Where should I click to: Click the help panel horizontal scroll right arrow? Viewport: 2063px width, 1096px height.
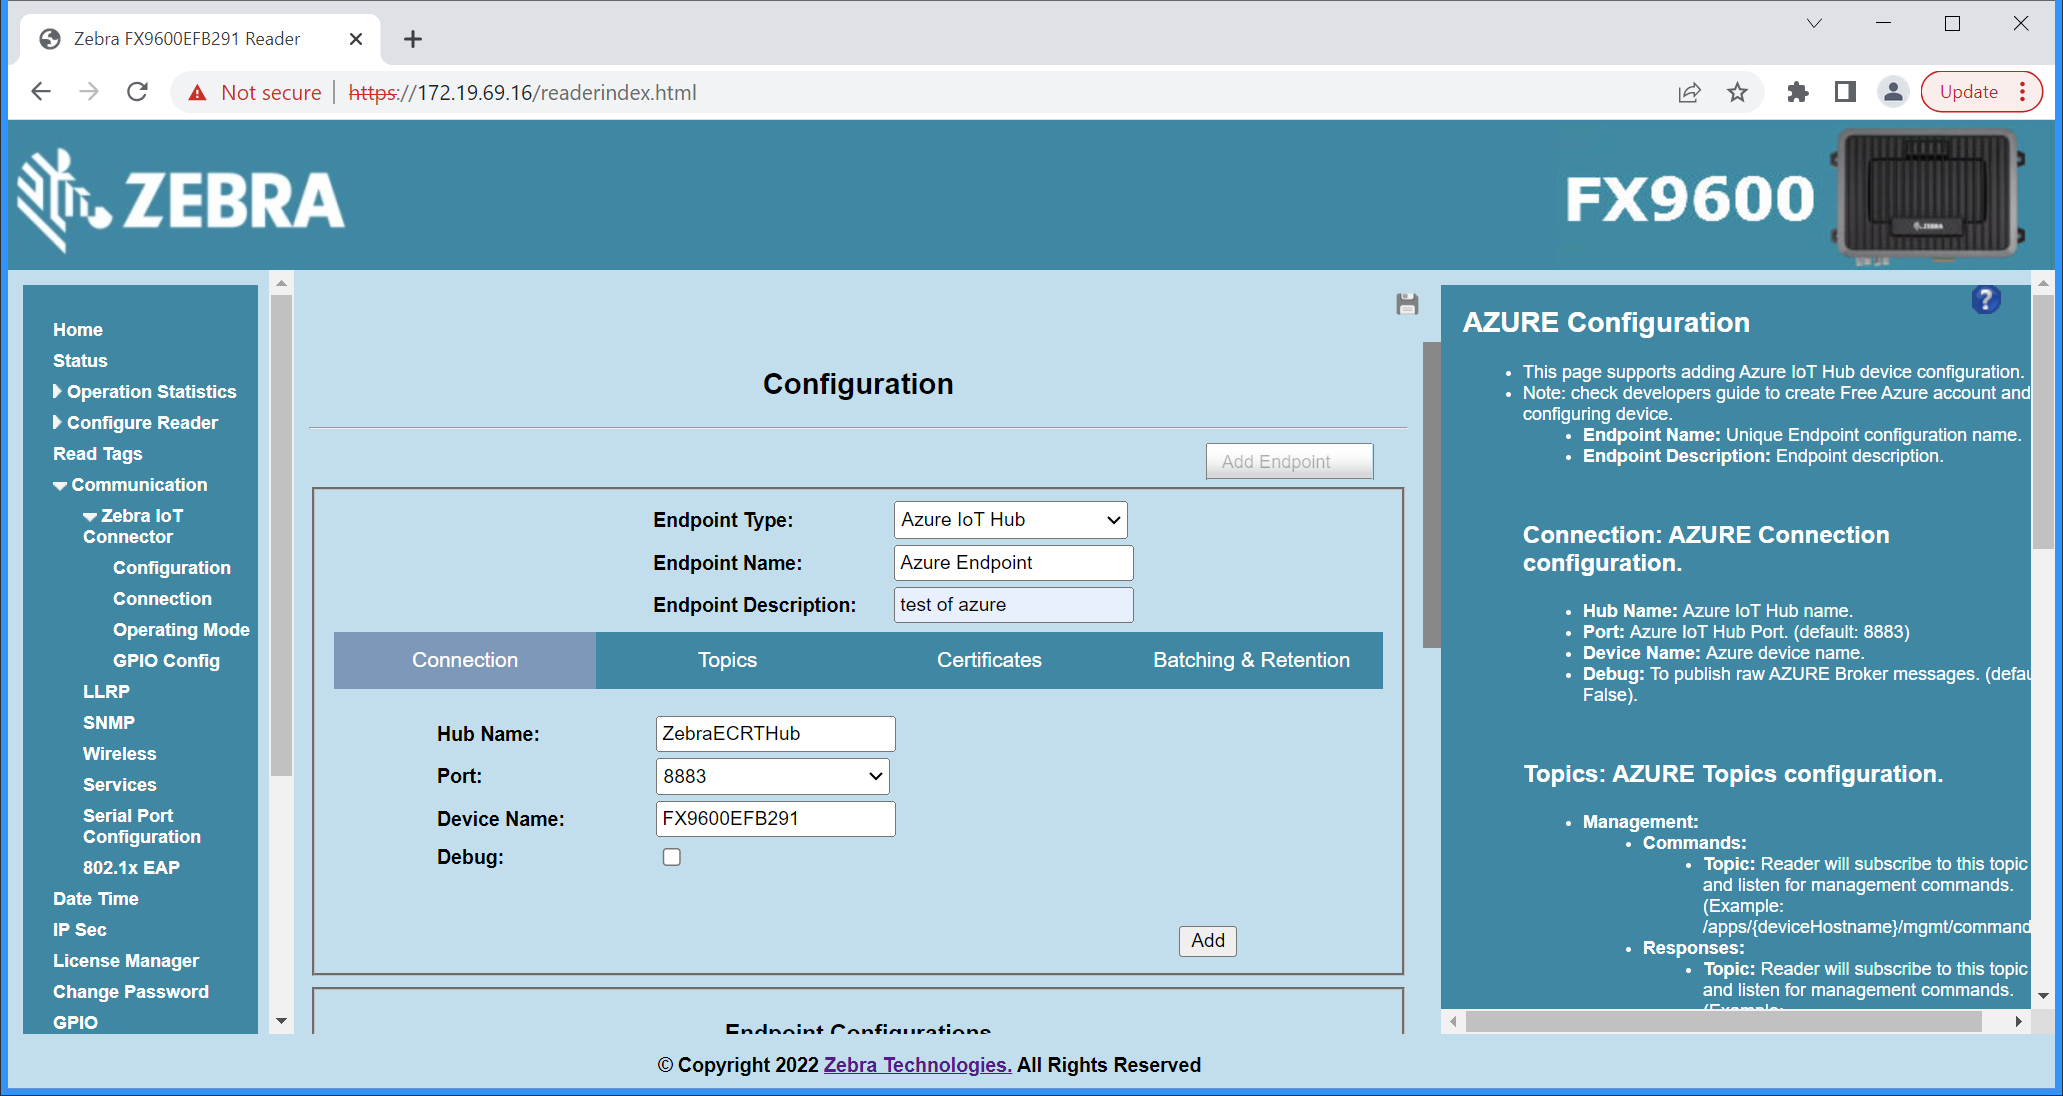point(2018,1022)
